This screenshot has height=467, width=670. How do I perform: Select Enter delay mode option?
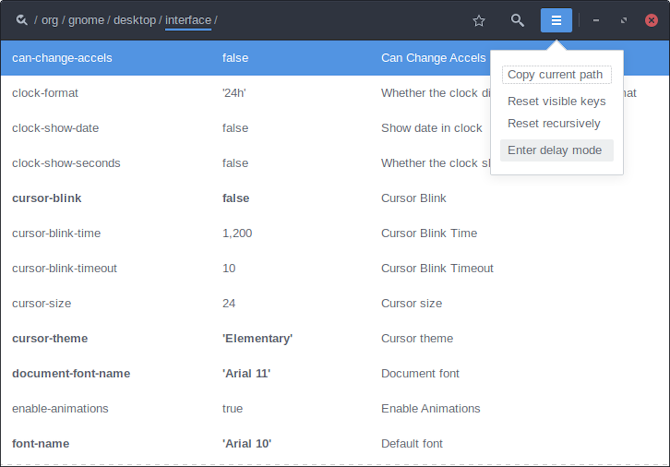555,150
